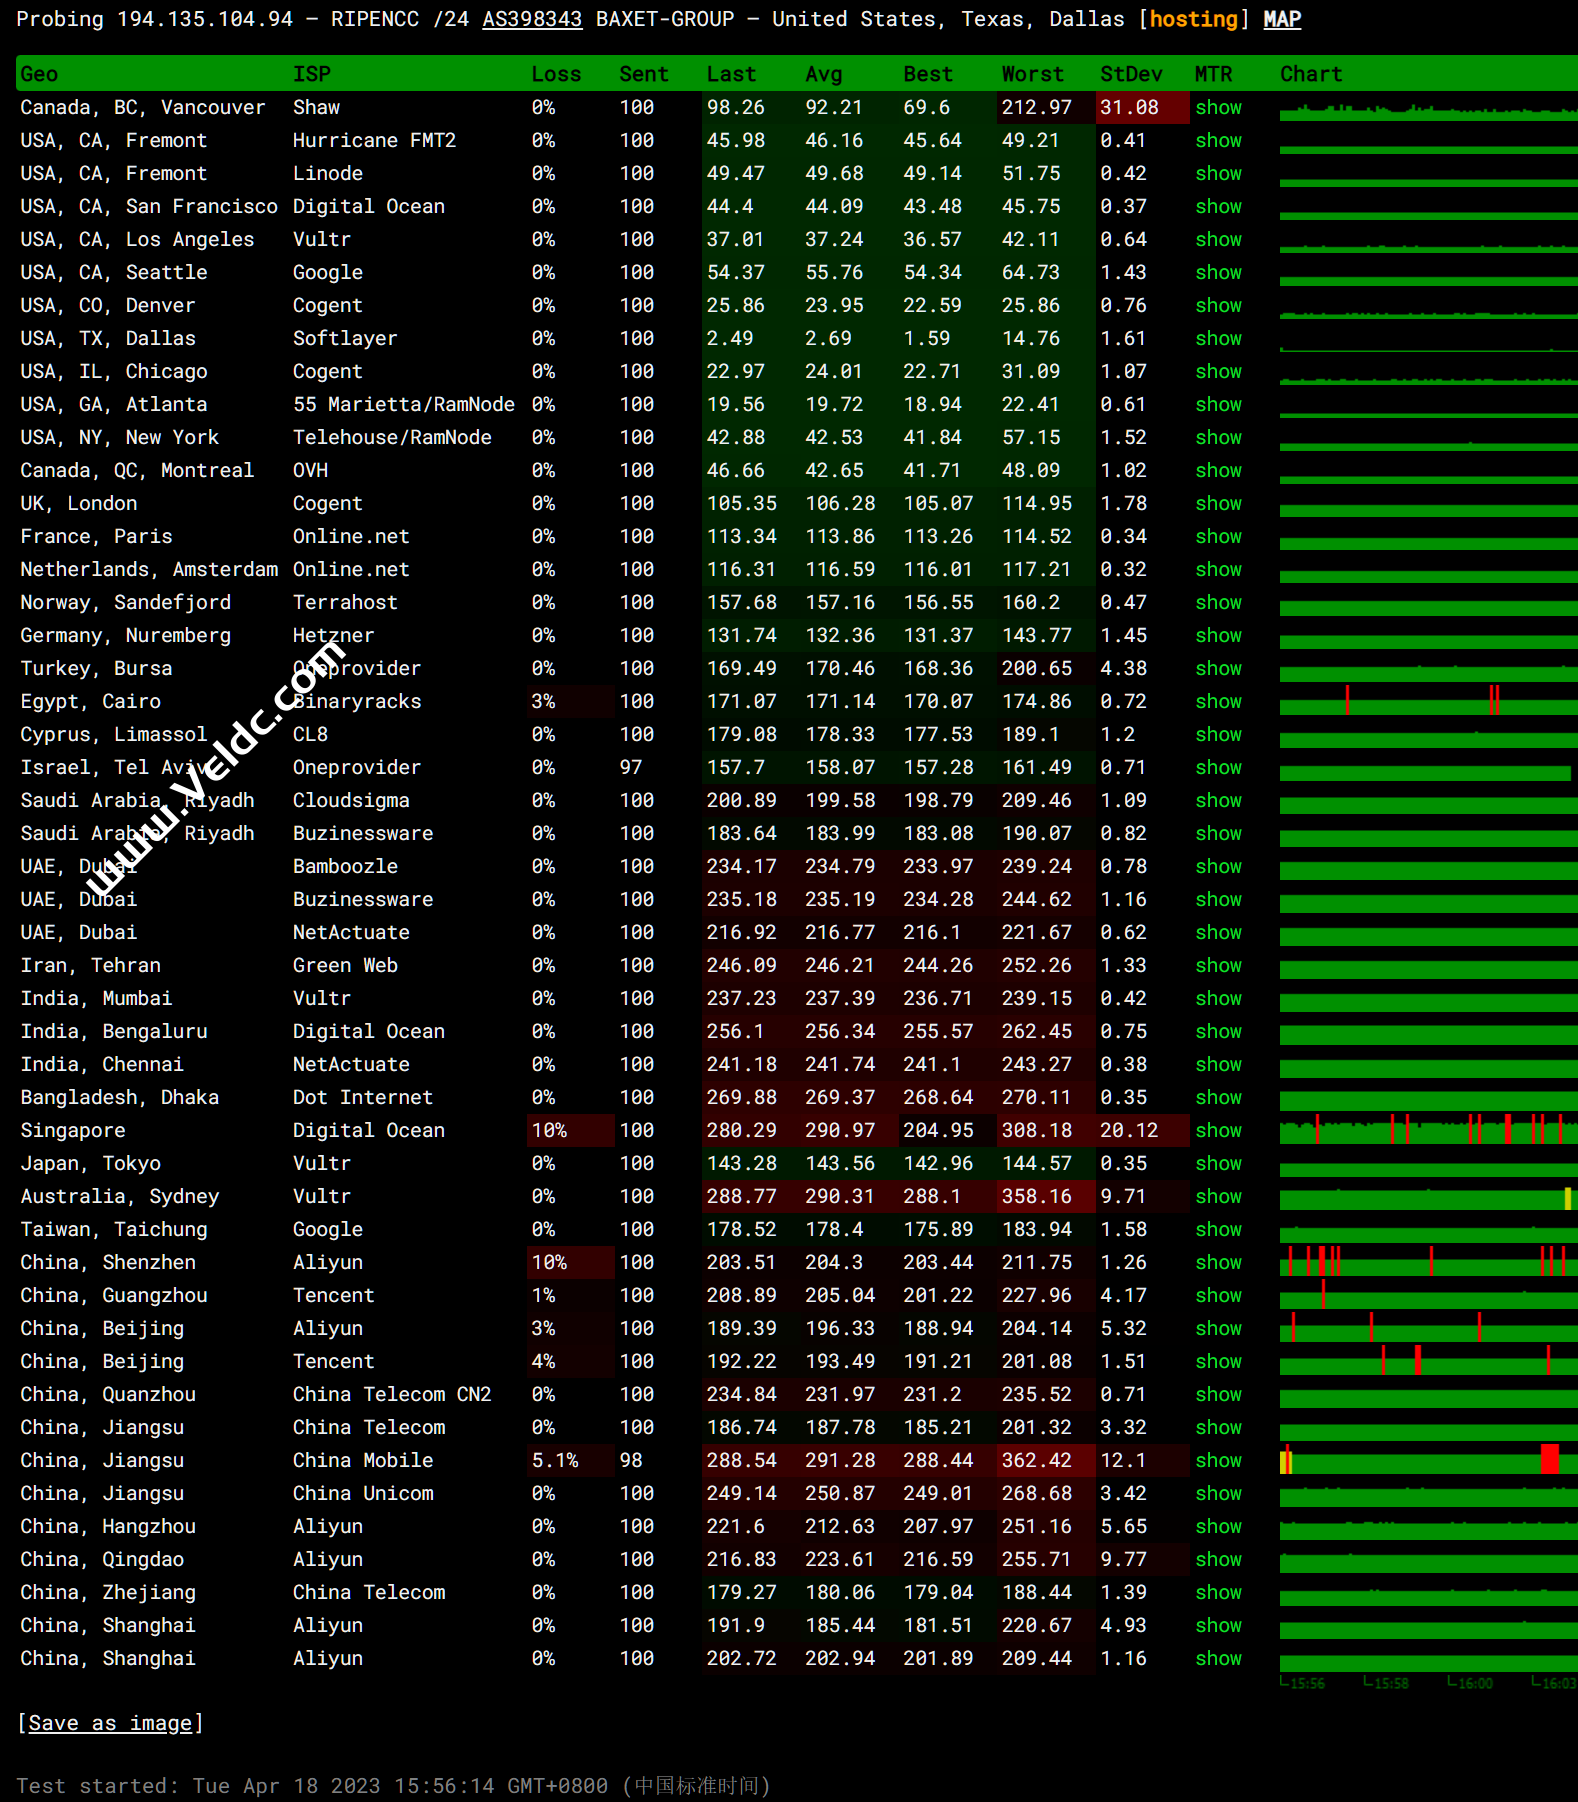Show MTR for Jiangsu China Mobile row
Screen dimensions: 1578x1802
pyautogui.click(x=1218, y=1460)
